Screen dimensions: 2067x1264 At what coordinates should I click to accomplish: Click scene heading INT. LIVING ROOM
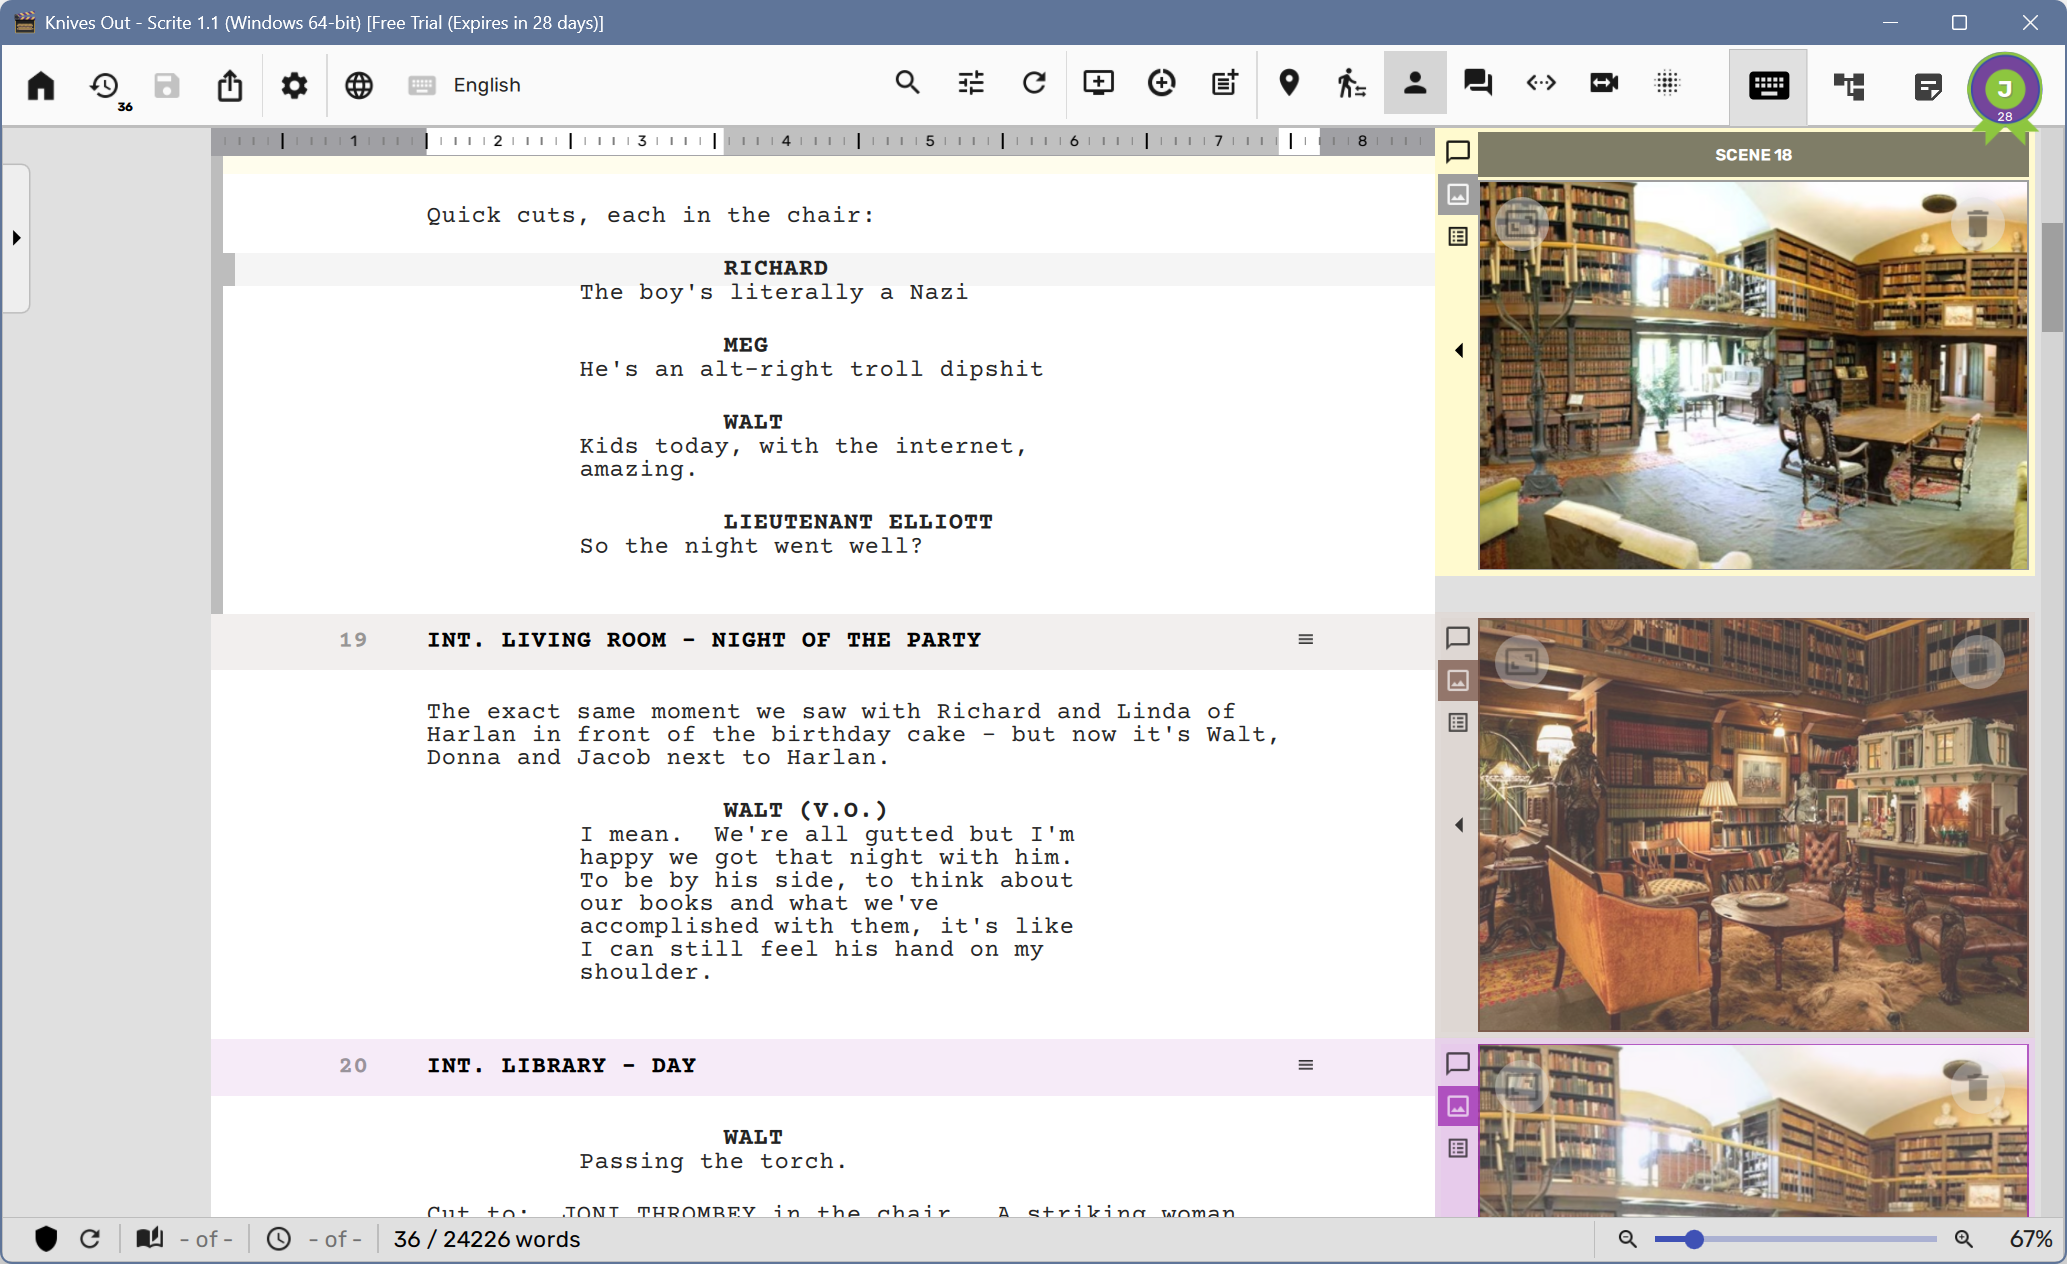coord(704,640)
